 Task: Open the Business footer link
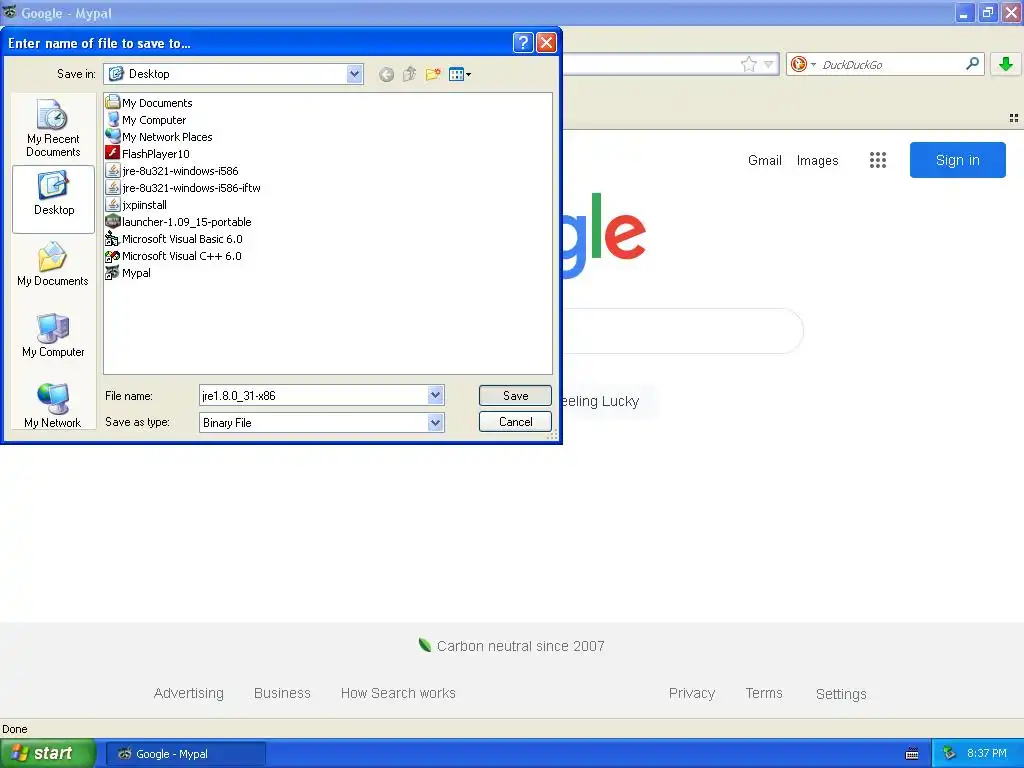click(x=282, y=694)
